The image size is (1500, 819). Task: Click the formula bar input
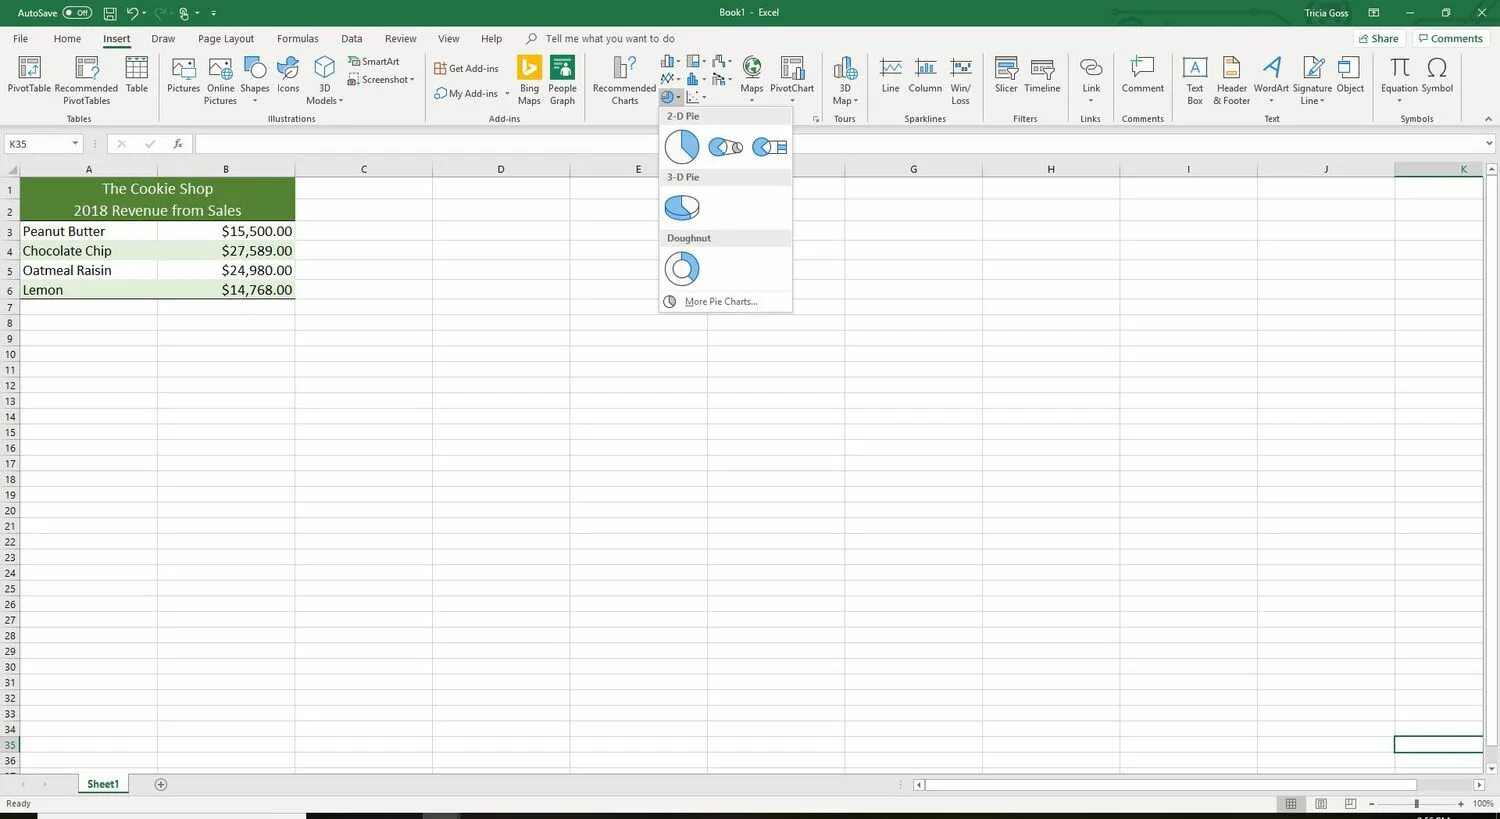[x=838, y=144]
